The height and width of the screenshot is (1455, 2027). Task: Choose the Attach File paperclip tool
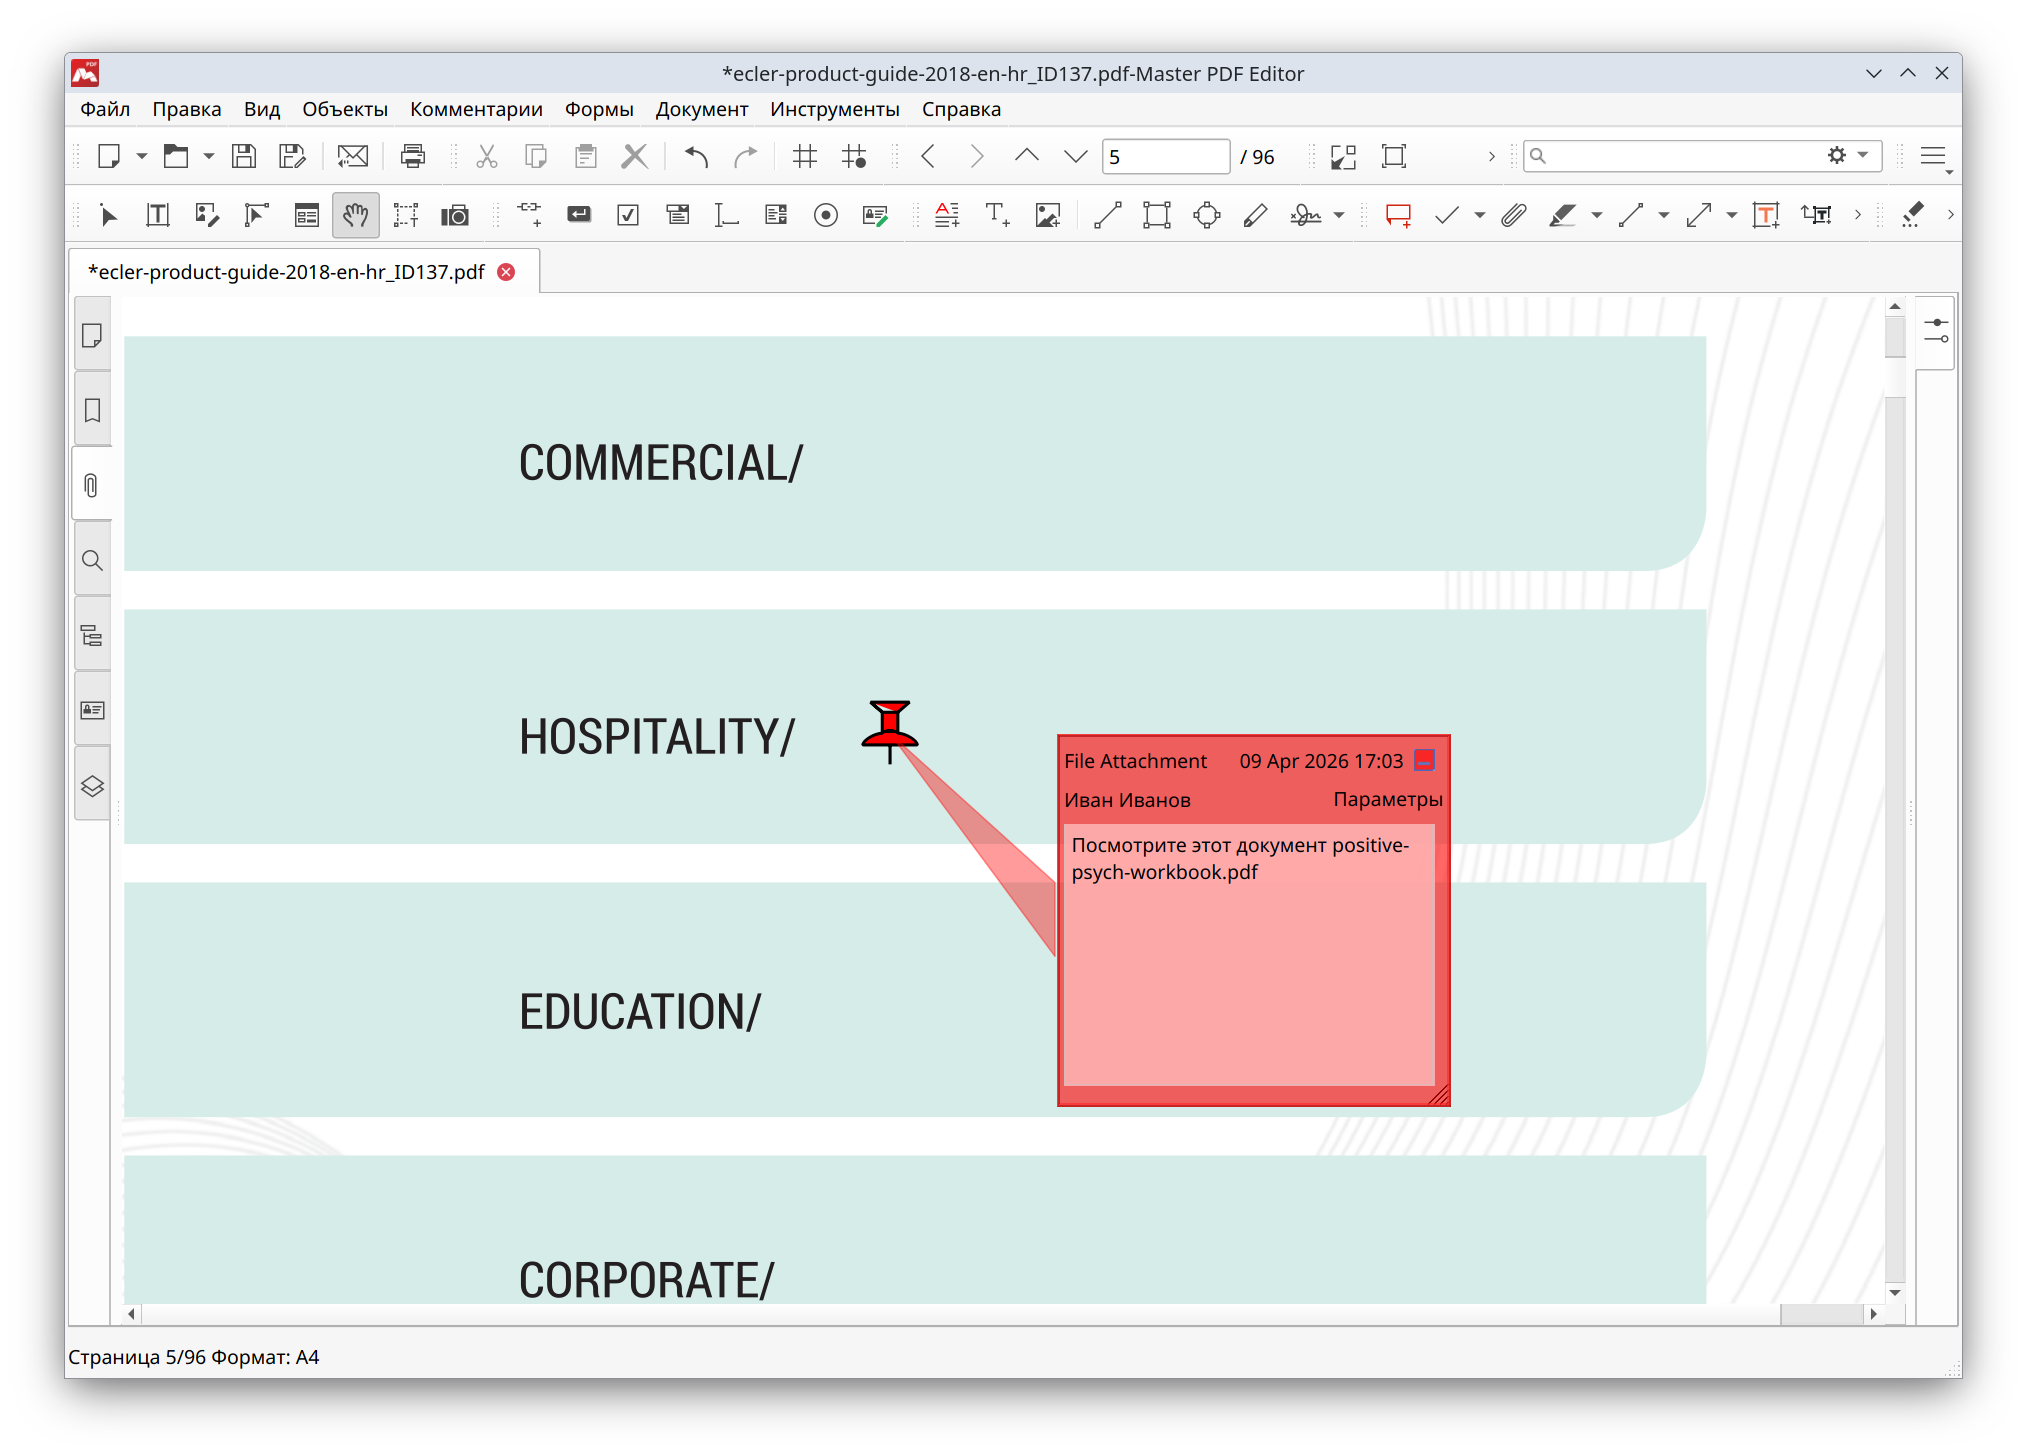1513,215
